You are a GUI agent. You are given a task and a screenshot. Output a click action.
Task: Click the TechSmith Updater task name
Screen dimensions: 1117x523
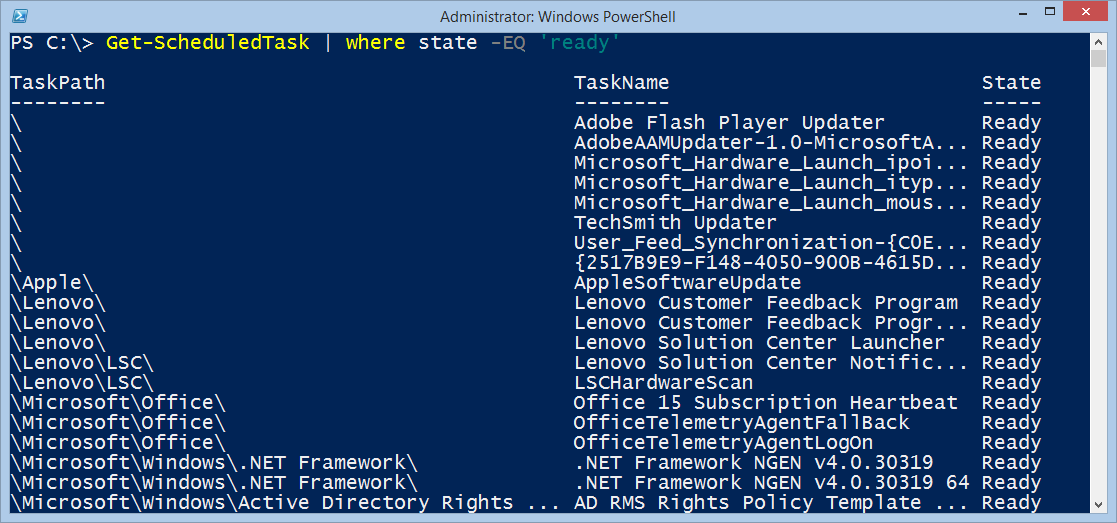pyautogui.click(x=675, y=223)
